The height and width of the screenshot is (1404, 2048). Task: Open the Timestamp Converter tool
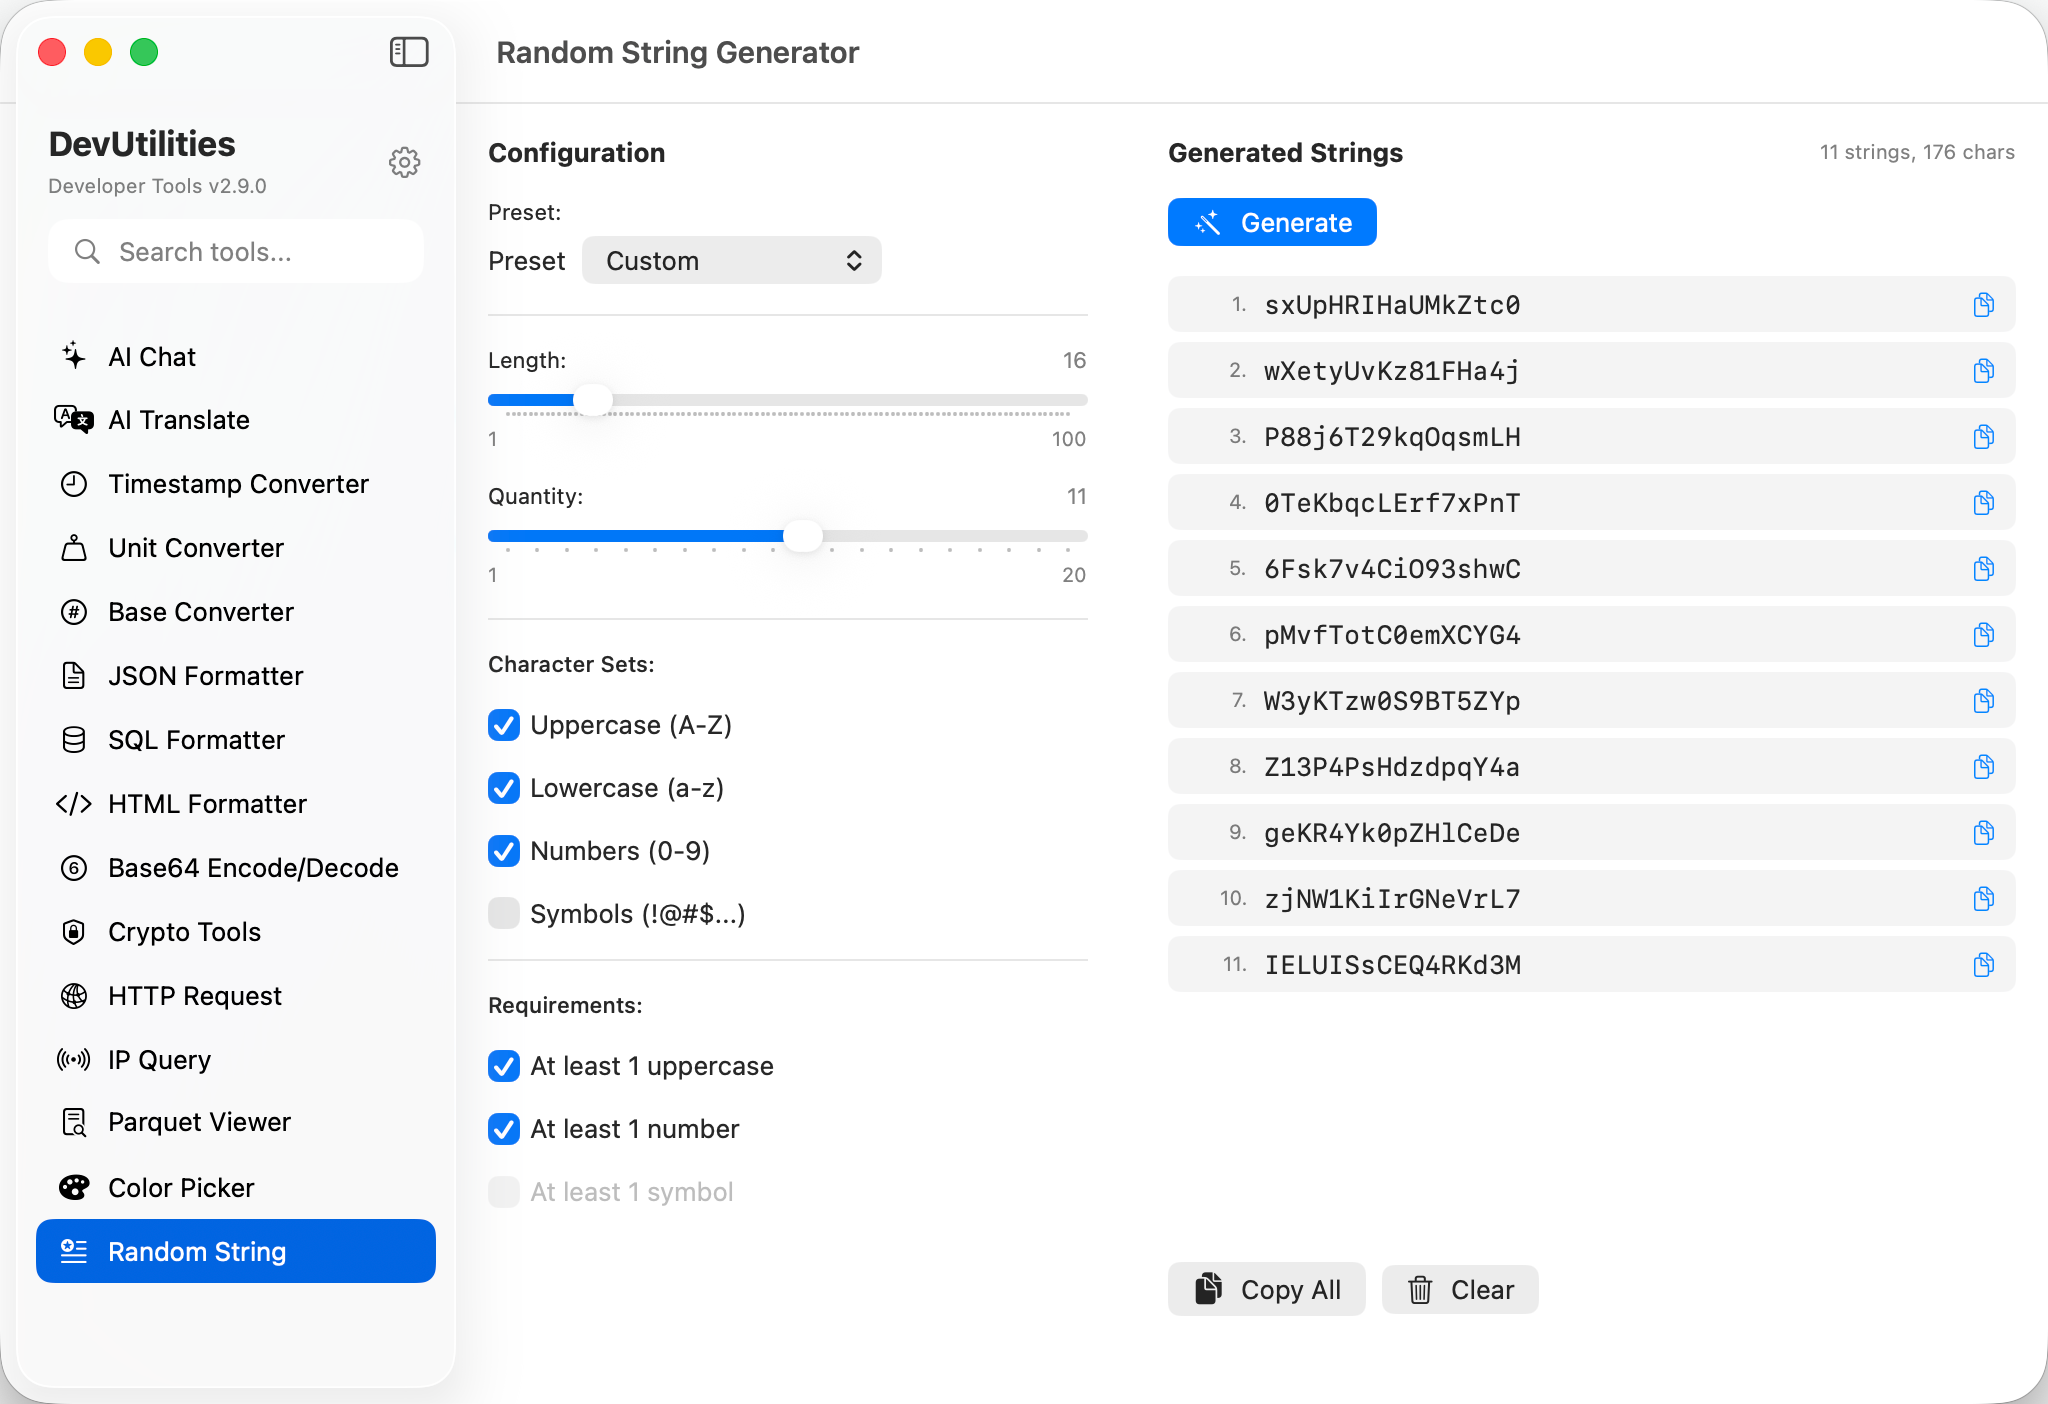click(x=238, y=484)
